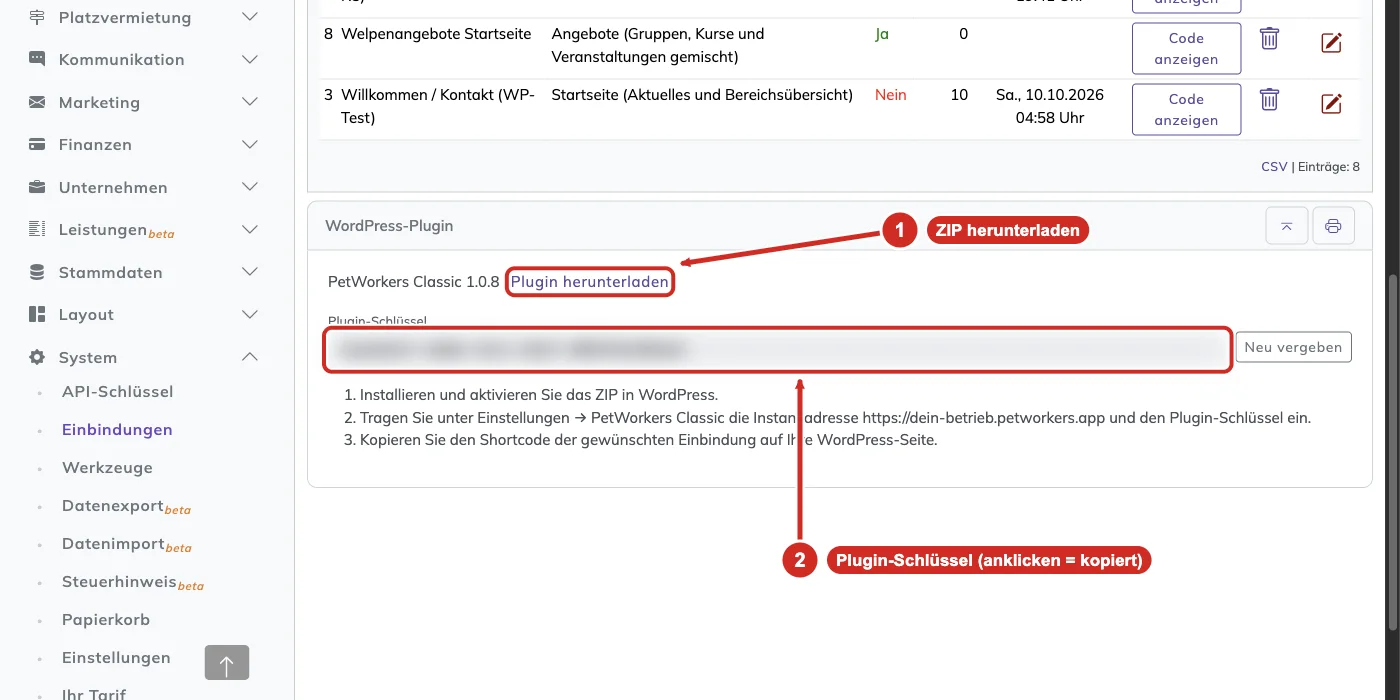
Task: Click the 'Angebote (Gruppen, Kurse...)' type cell
Action: coord(658,45)
